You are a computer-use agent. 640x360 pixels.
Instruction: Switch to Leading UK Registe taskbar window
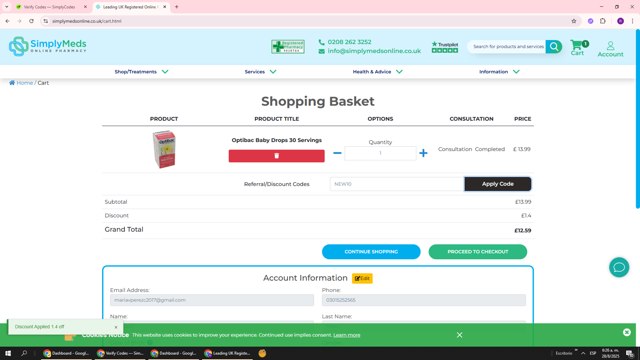click(x=227, y=353)
